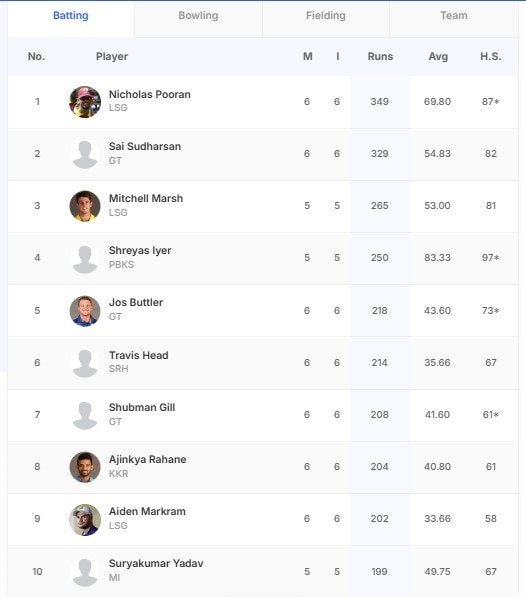Sort by the Runs column header
This screenshot has width=526, height=597.
(380, 56)
